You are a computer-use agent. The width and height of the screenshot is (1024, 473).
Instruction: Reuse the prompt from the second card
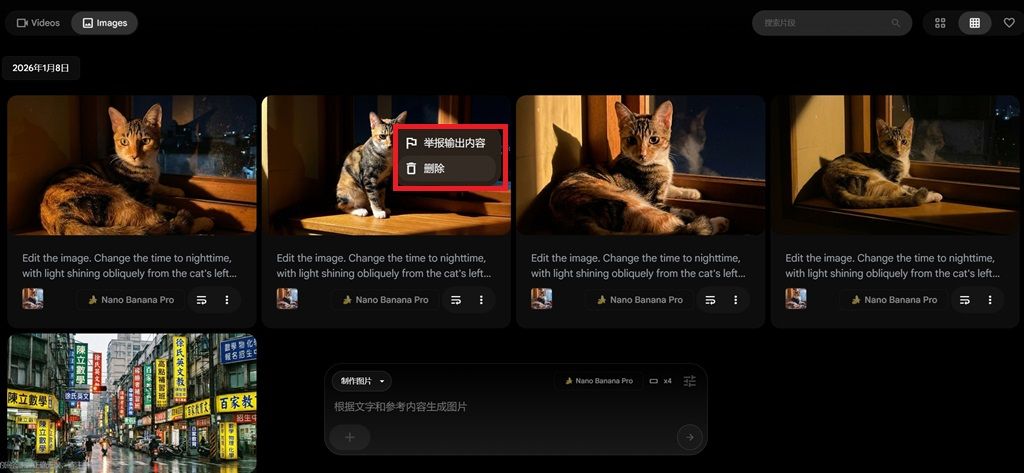[456, 300]
